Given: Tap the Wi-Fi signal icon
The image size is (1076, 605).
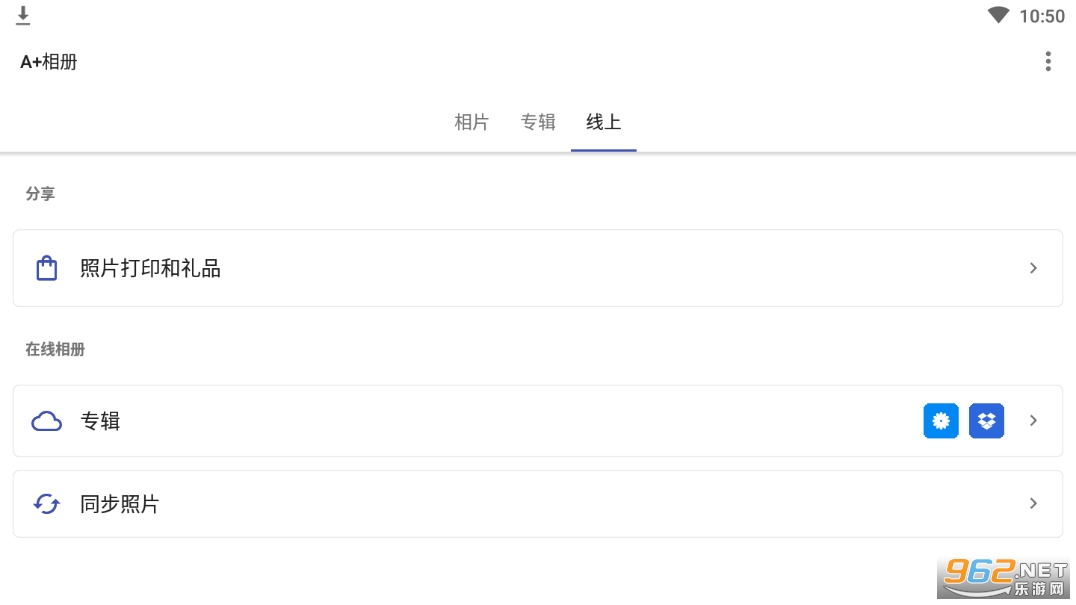Looking at the screenshot, I should click(x=997, y=16).
